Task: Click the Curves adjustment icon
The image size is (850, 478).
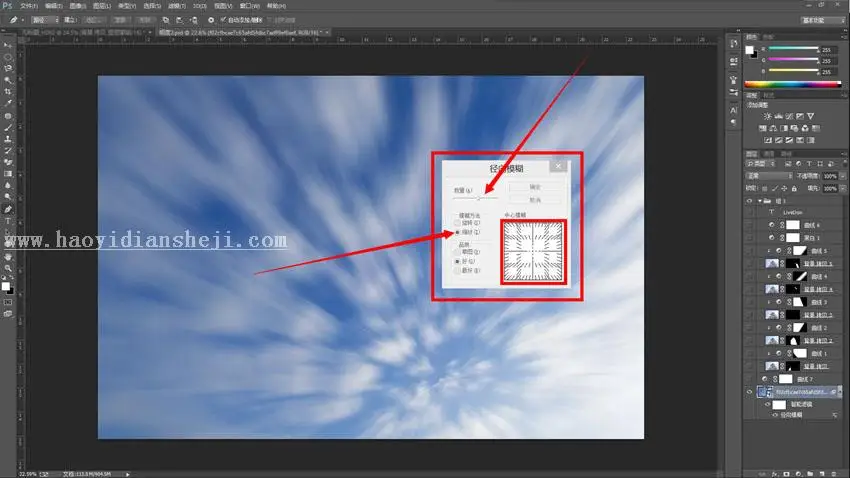Action: click(789, 116)
